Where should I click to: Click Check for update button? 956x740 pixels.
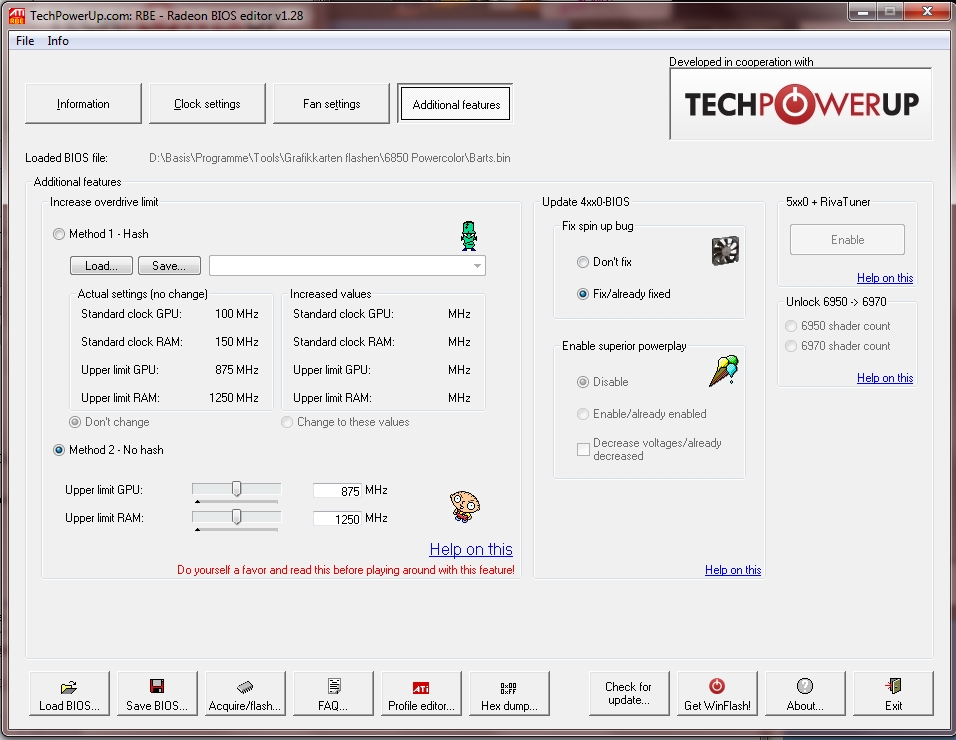(629, 693)
